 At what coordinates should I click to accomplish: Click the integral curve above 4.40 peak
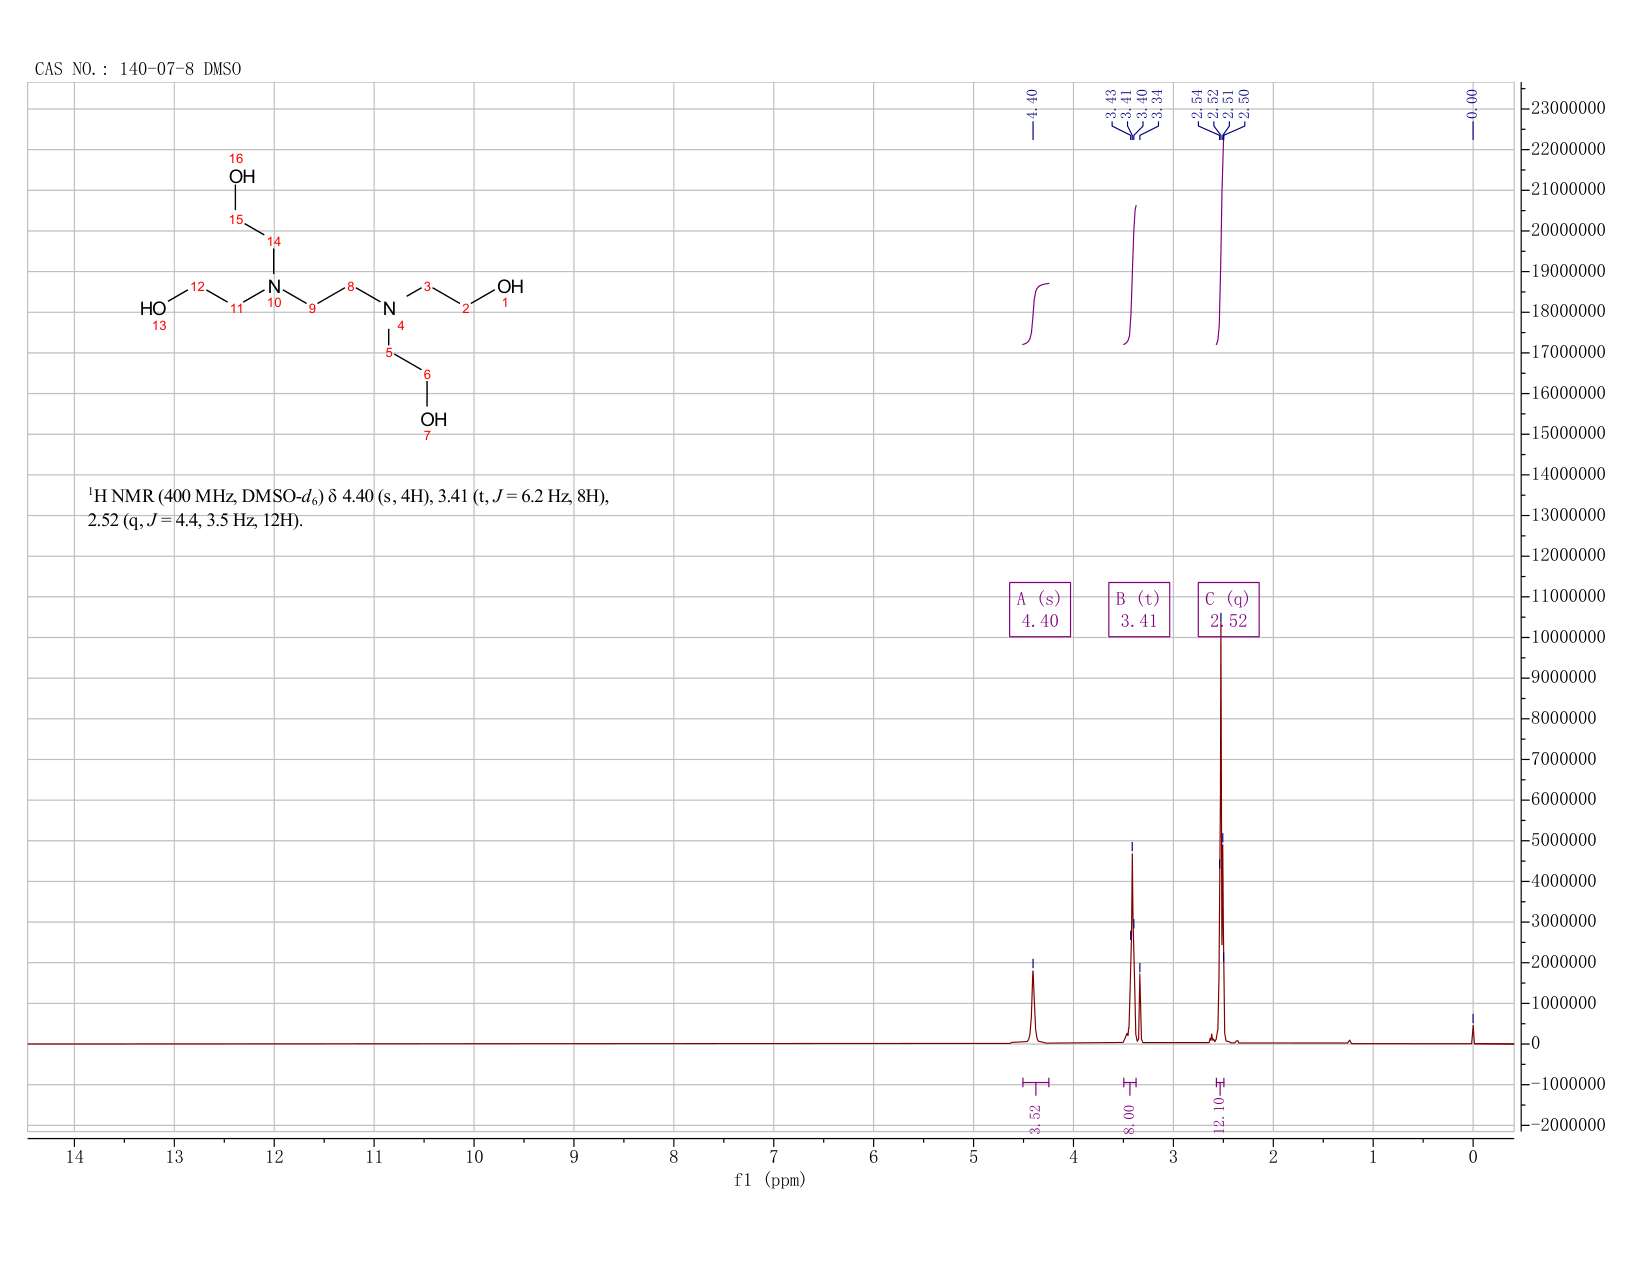tap(1035, 312)
